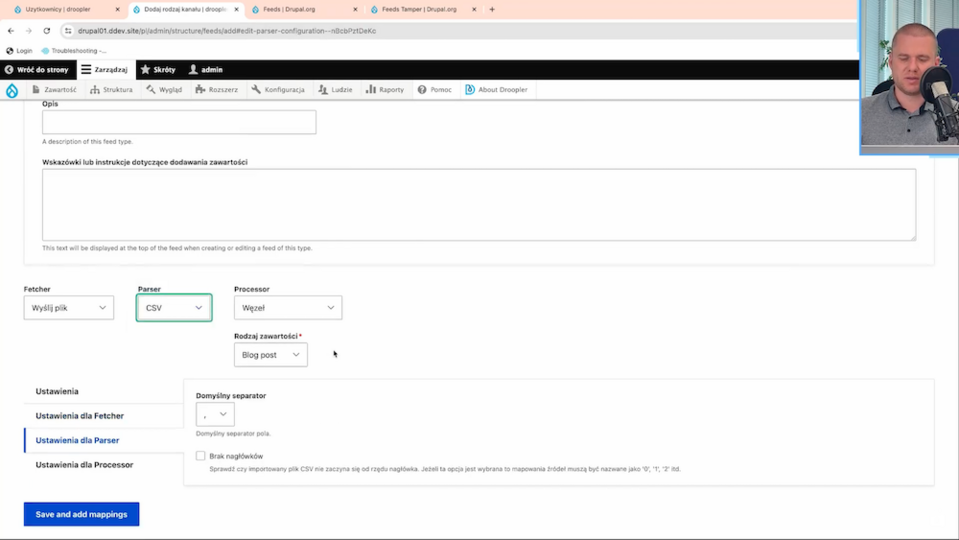This screenshot has height=540, width=959.
Task: Open the admin user menu
Action: pos(206,70)
